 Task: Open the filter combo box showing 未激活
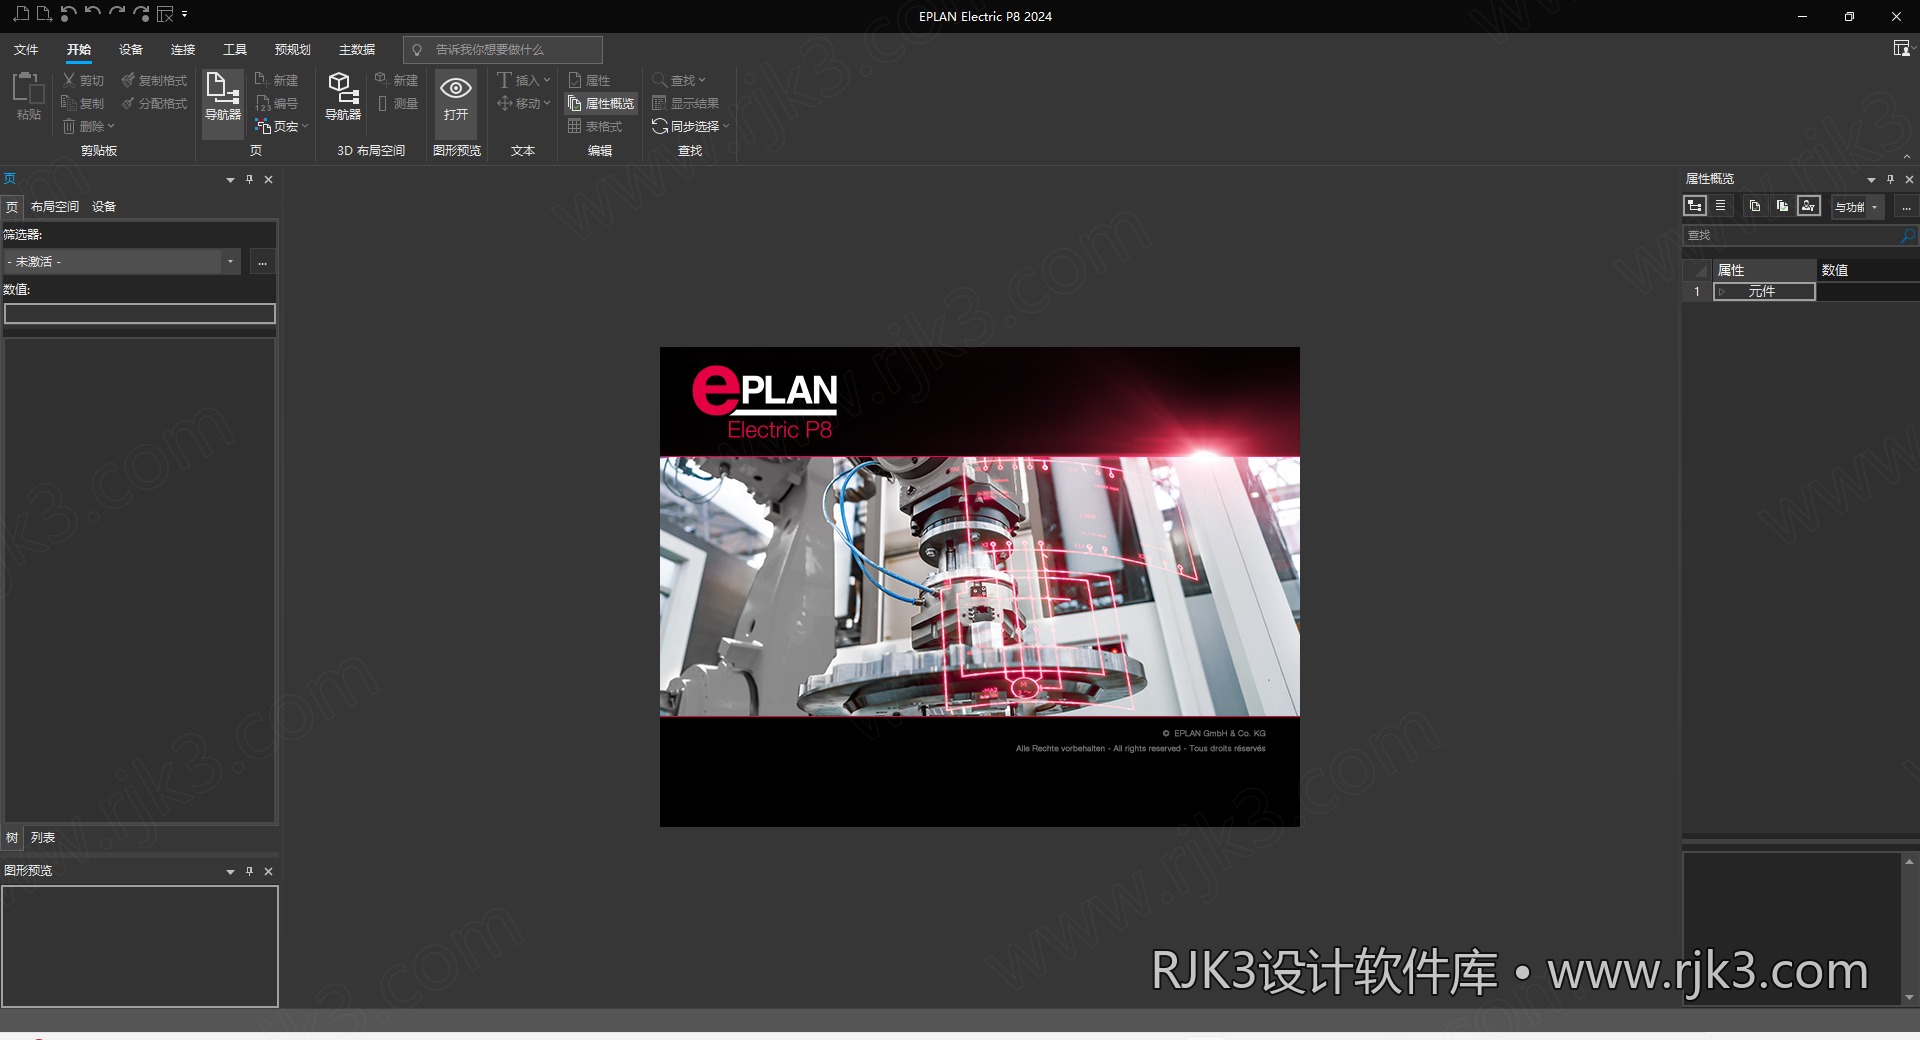click(x=122, y=262)
